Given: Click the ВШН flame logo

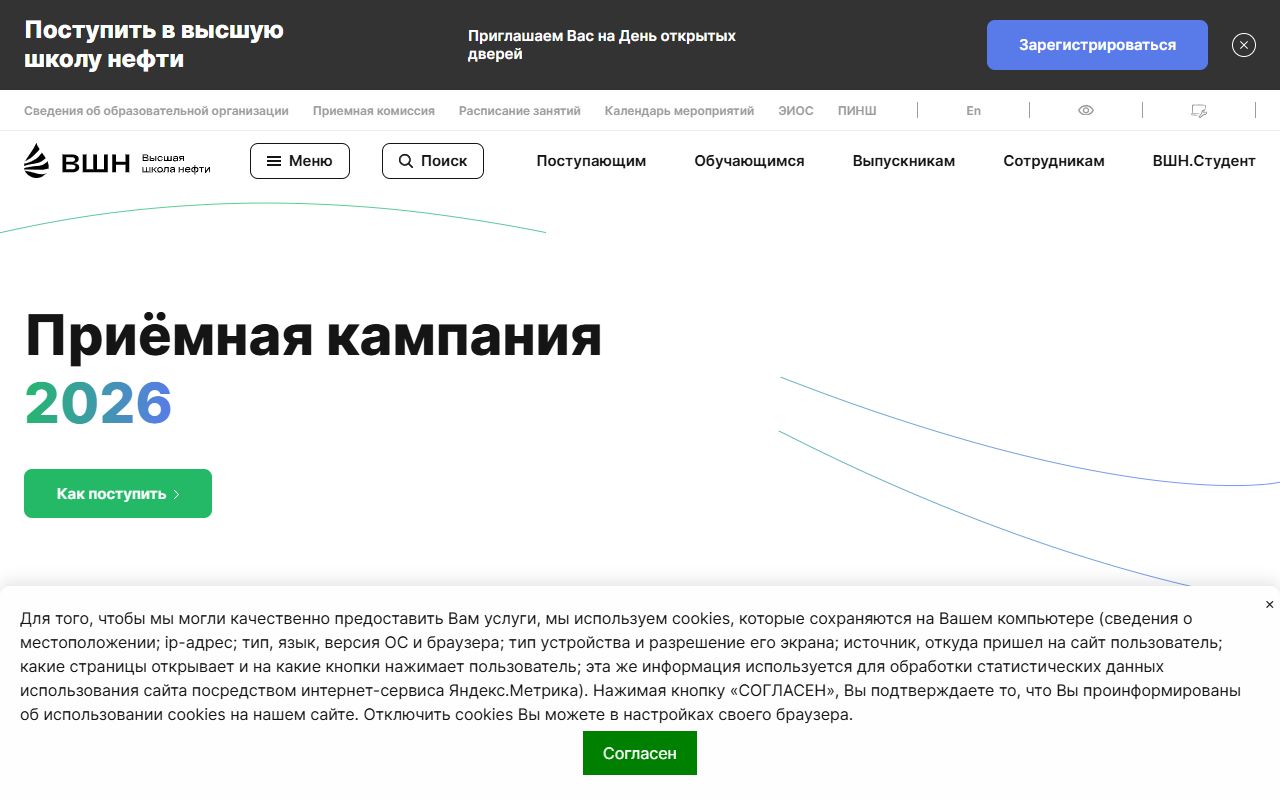Looking at the screenshot, I should [x=36, y=161].
